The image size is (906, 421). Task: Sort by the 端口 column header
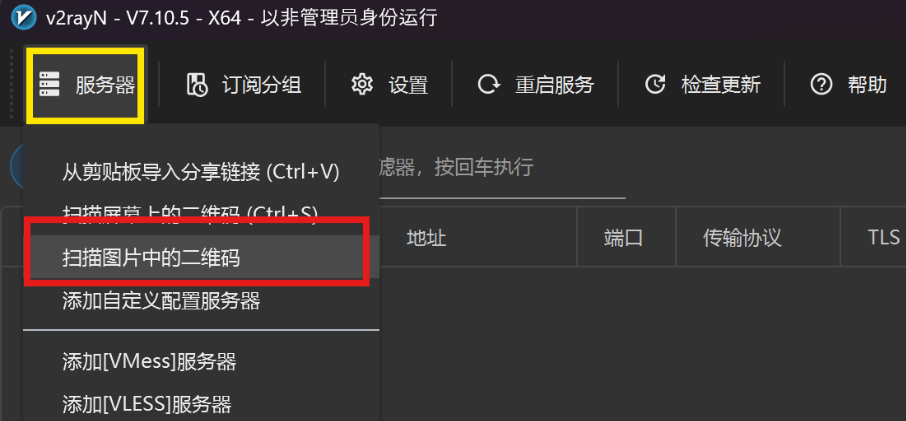pyautogui.click(x=626, y=237)
